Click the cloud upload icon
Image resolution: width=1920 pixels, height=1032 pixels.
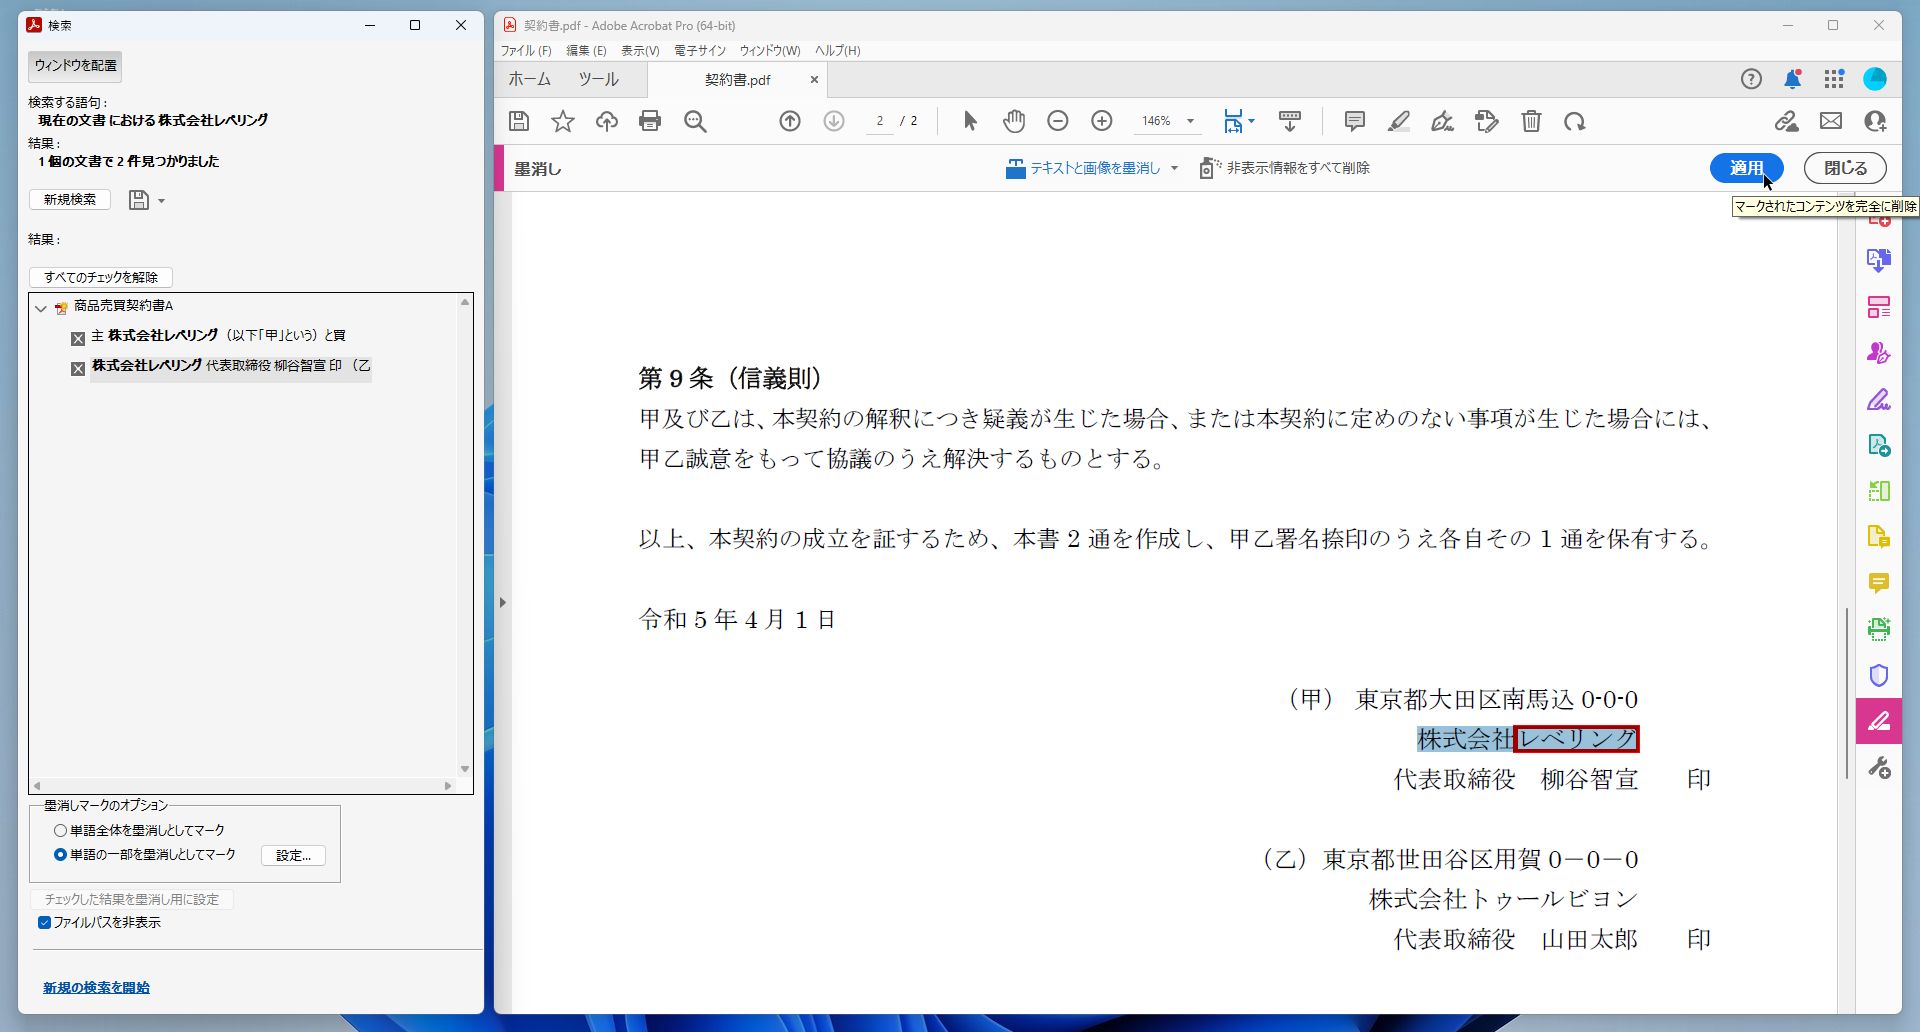[x=607, y=121]
